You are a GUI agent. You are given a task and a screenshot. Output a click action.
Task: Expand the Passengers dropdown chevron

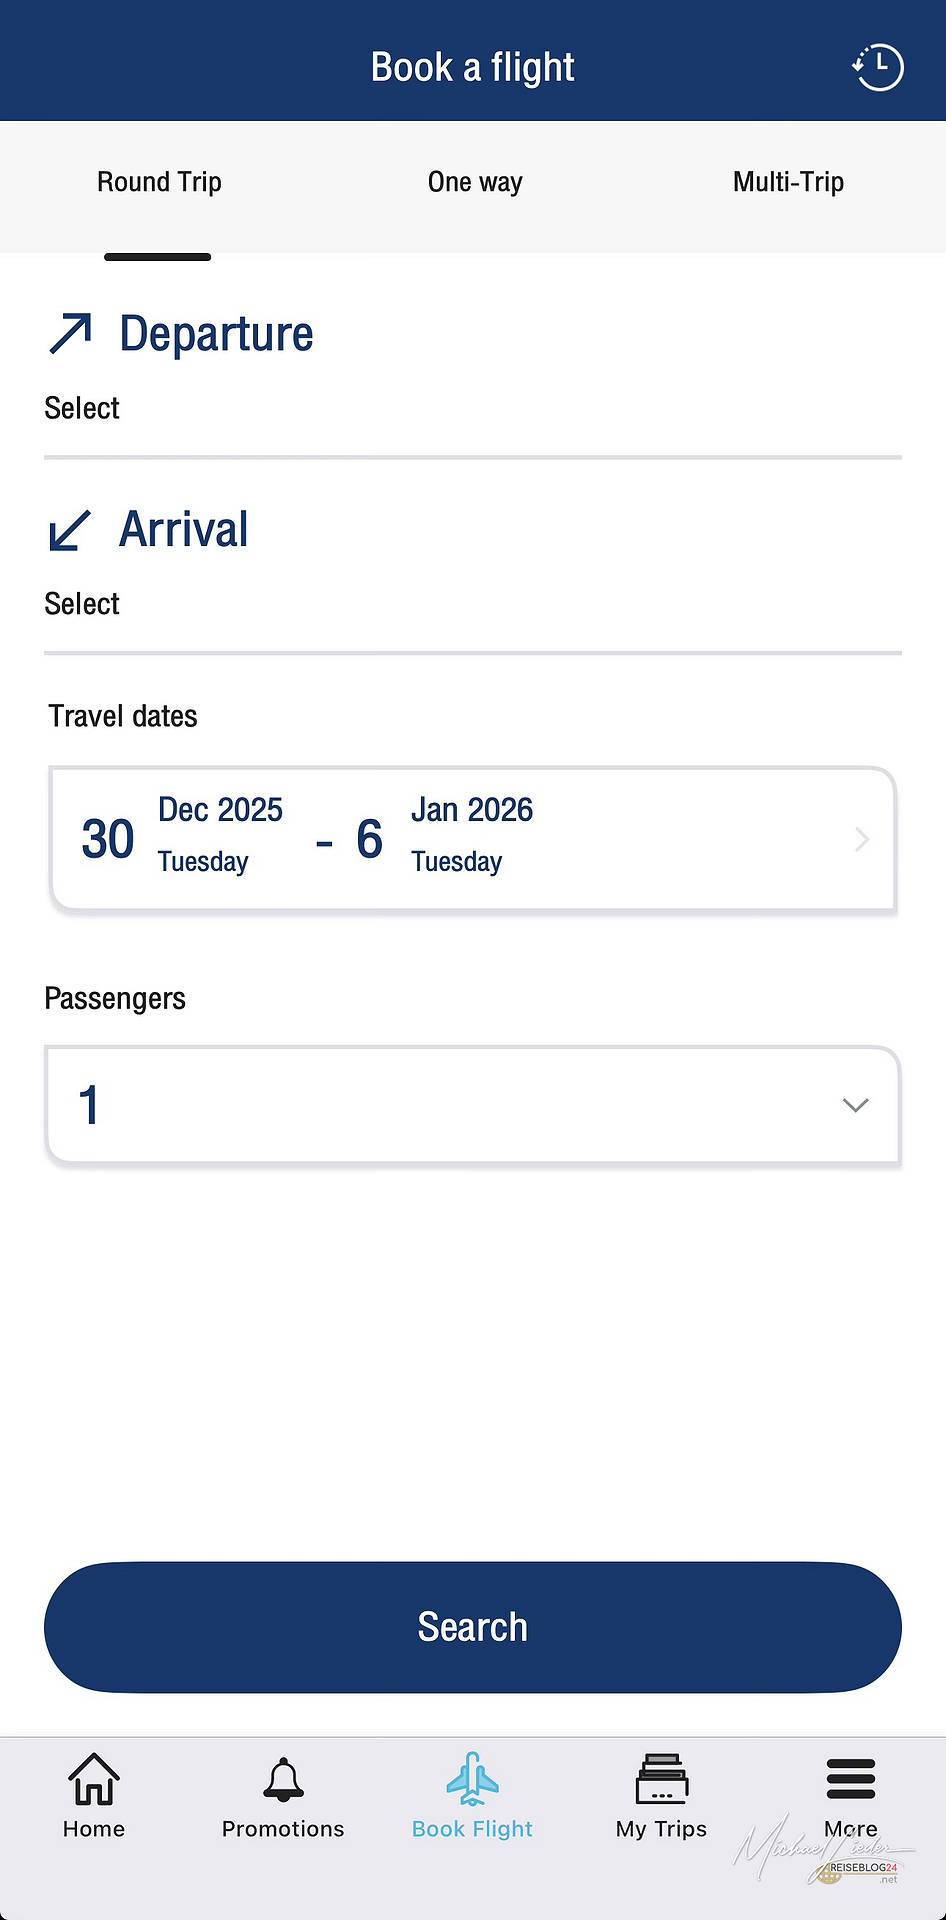855,1105
